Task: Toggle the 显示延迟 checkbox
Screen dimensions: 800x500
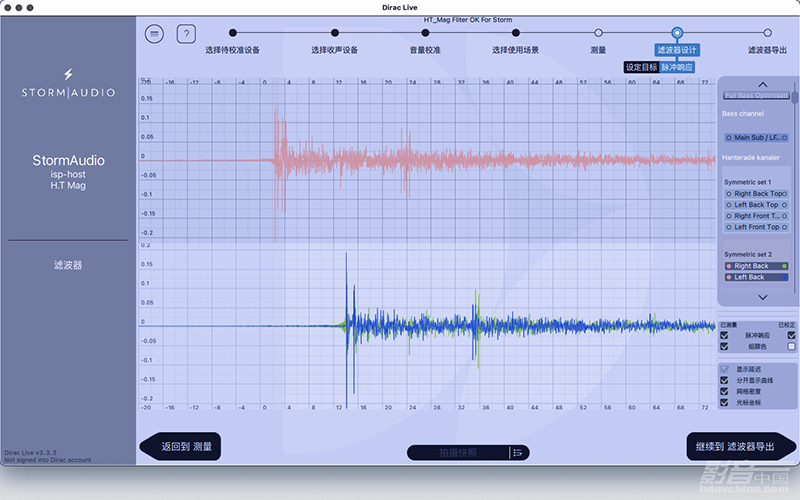Action: (724, 369)
